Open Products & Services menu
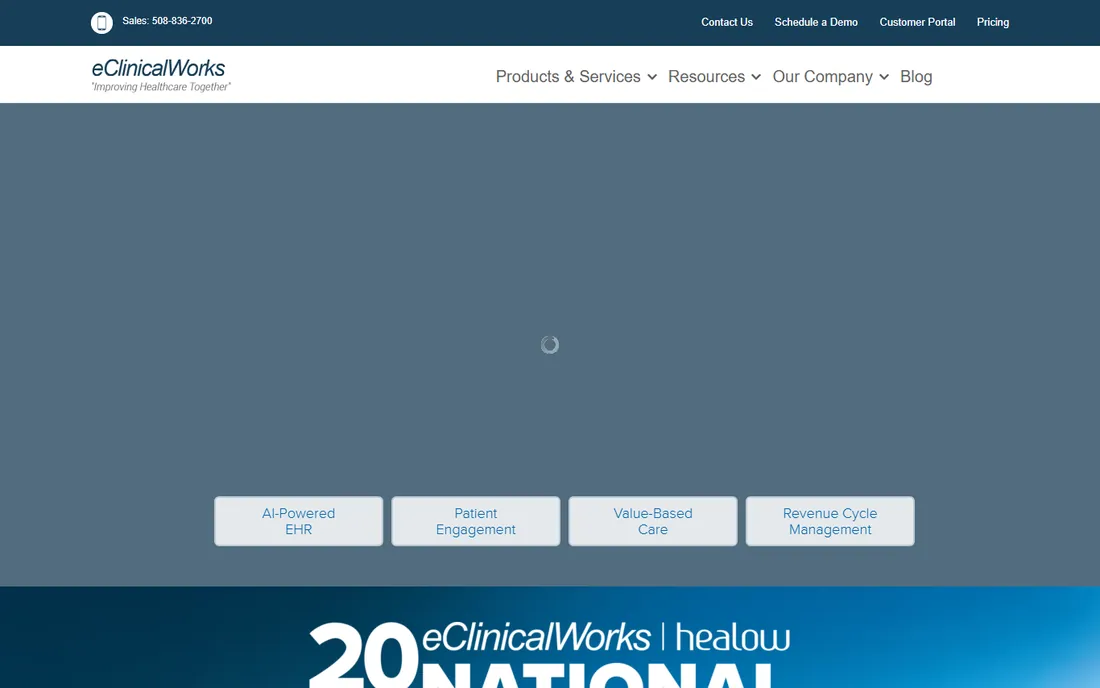1100x688 pixels. coord(568,76)
